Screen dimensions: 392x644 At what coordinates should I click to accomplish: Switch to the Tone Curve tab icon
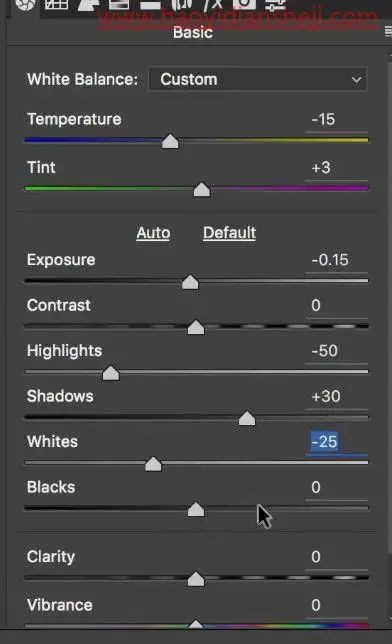pos(56,5)
